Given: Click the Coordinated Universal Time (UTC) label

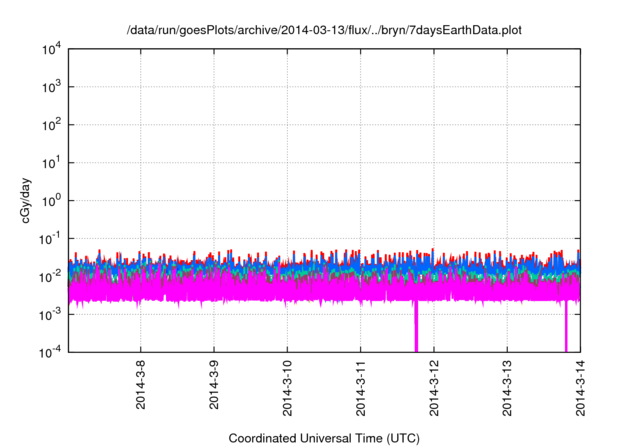Looking at the screenshot, I should click(x=324, y=439).
